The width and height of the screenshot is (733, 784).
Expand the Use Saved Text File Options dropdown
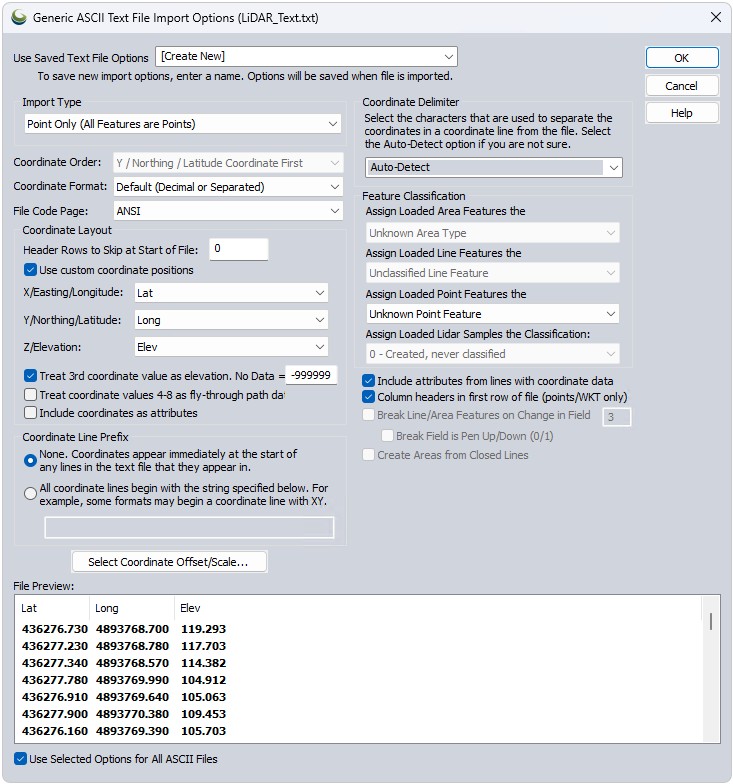coord(306,56)
